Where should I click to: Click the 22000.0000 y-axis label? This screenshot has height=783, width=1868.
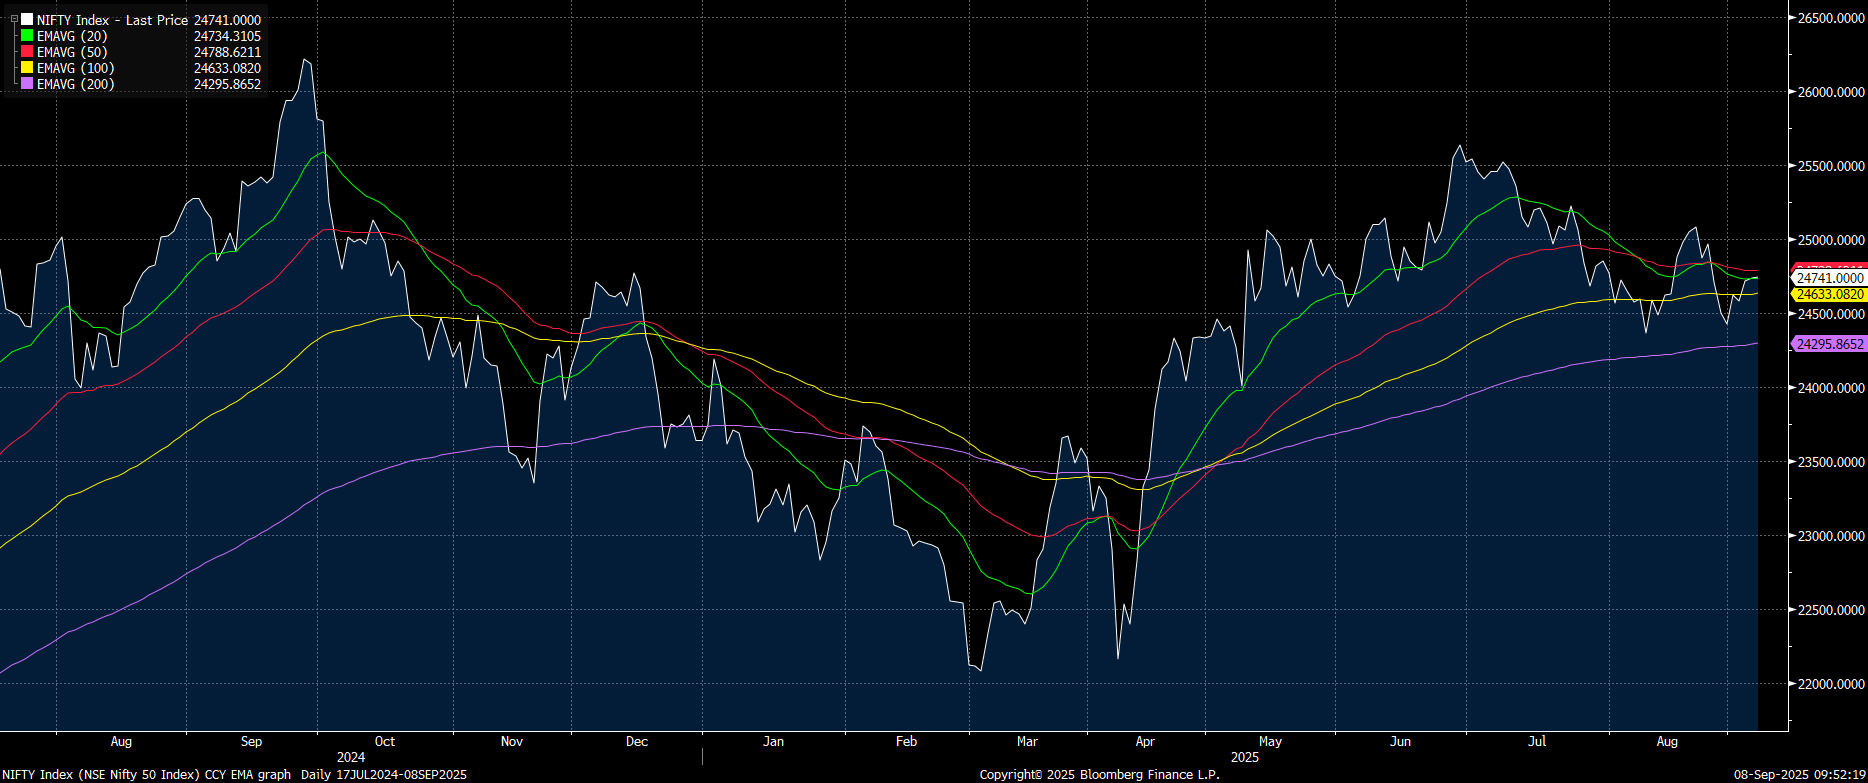point(1831,684)
